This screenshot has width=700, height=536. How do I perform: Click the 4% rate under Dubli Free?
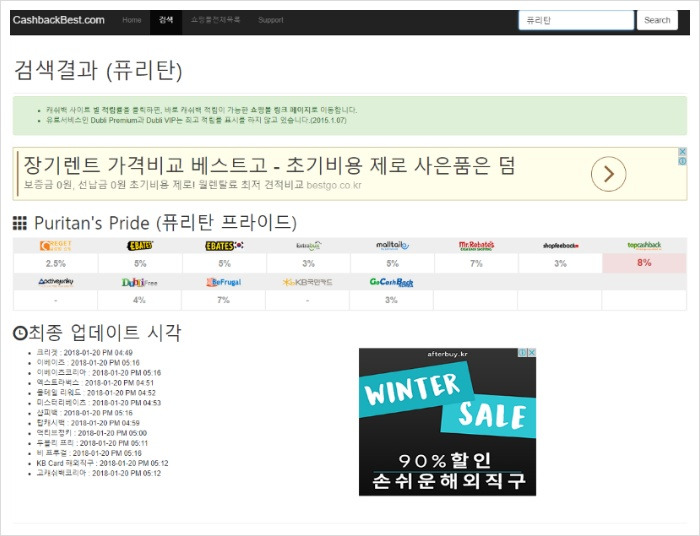139,300
